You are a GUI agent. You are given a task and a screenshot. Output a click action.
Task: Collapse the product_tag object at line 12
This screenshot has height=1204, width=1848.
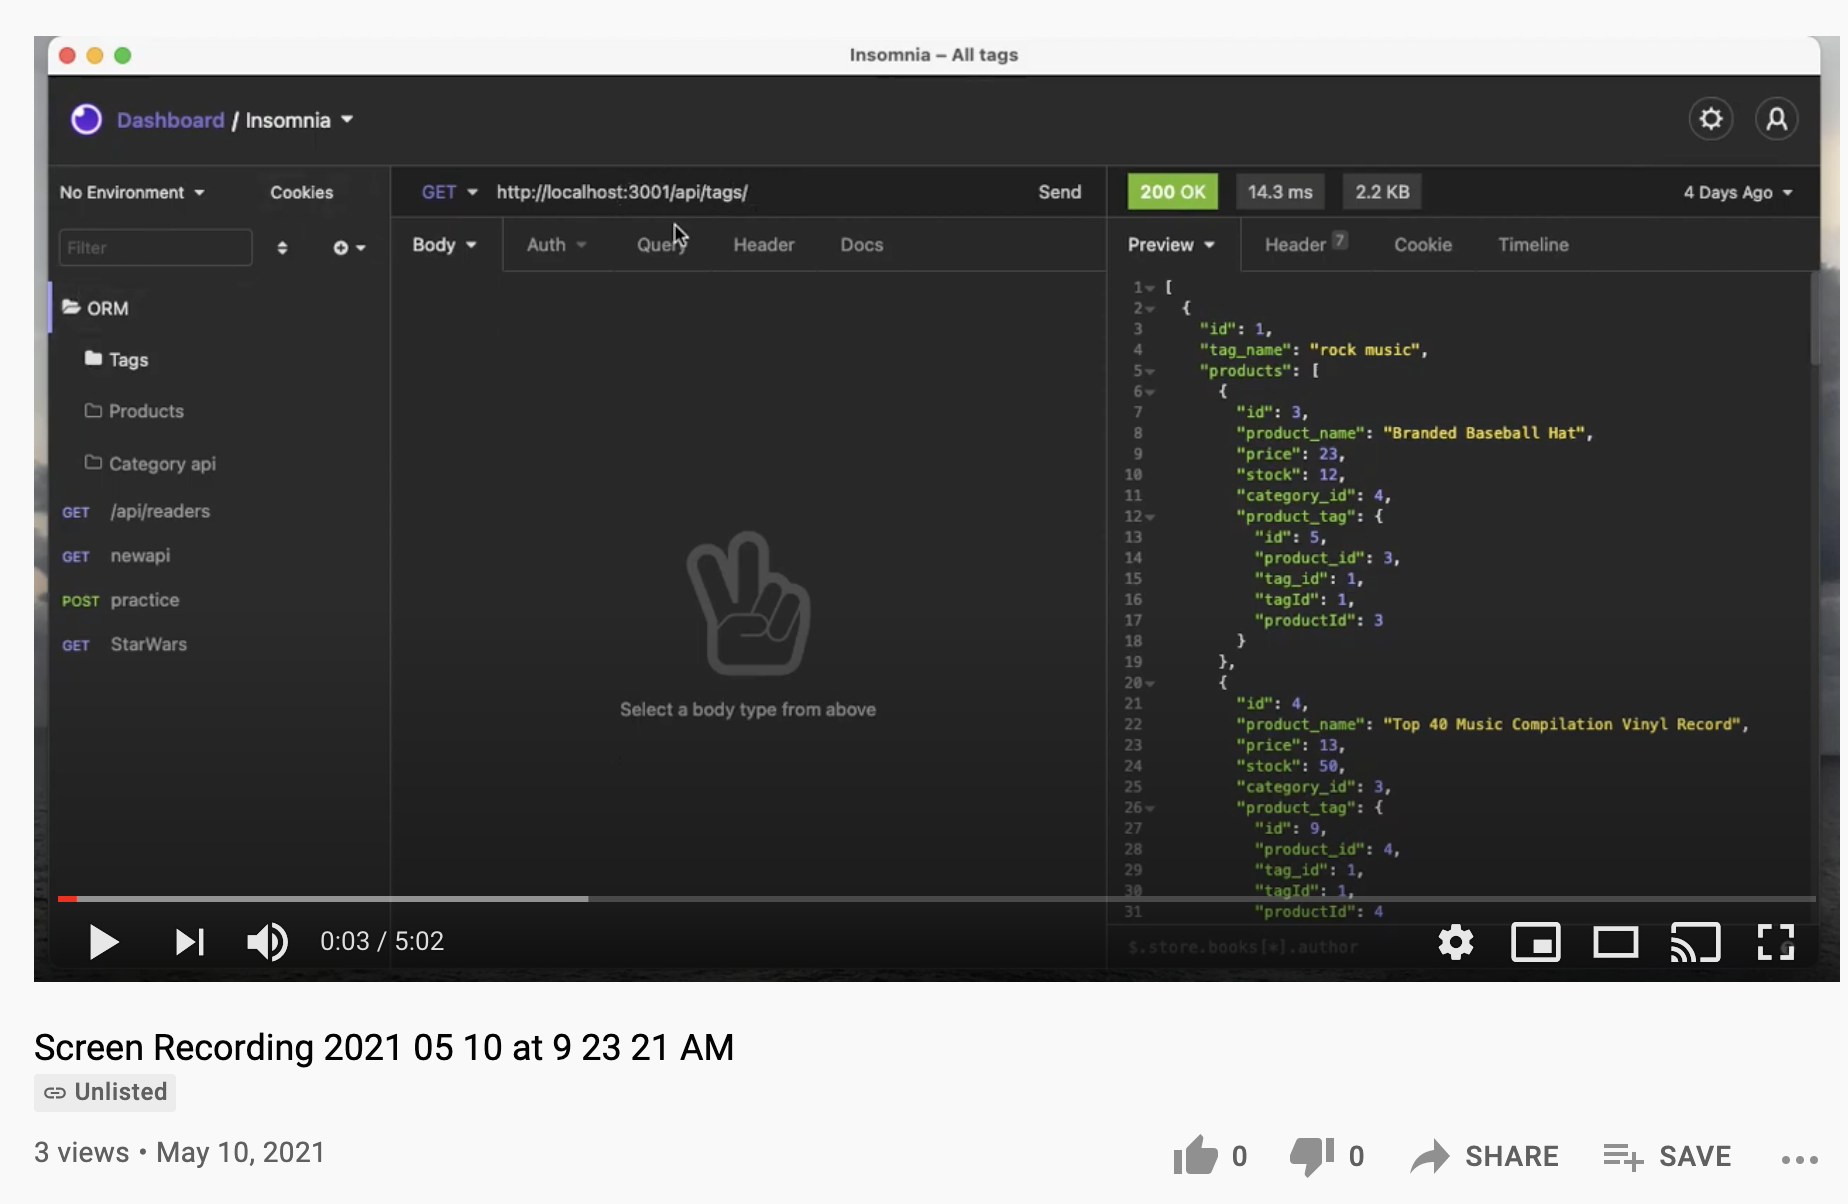pos(1150,517)
